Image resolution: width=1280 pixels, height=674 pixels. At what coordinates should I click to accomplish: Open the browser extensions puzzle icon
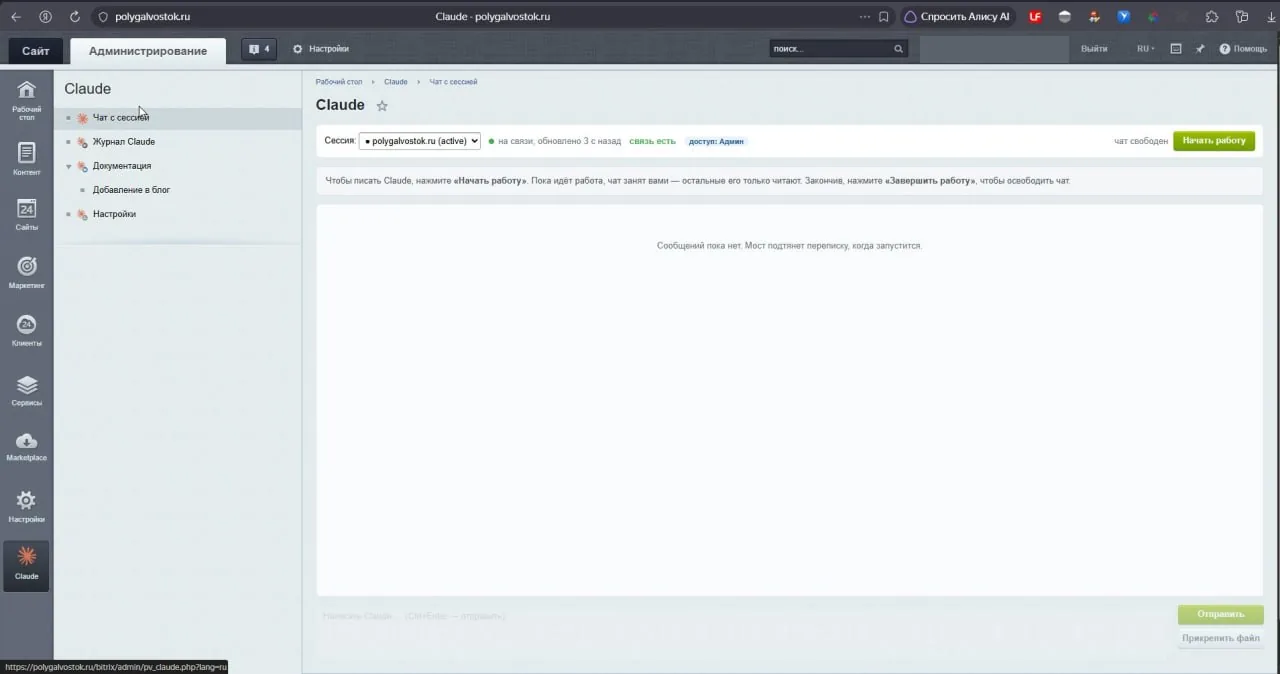point(1213,16)
